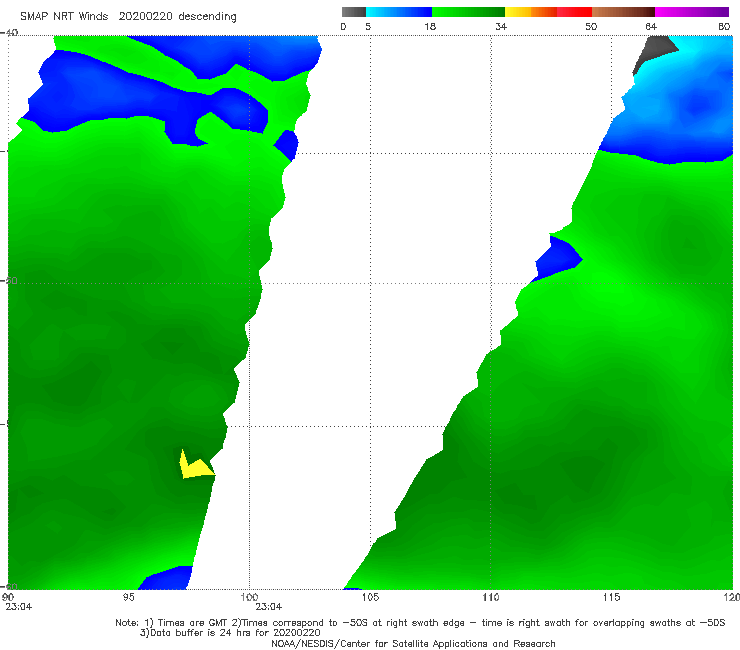This screenshot has width=740, height=650.
Task: Click the swath time '23:04' below longitude 90
Action: click(19, 607)
